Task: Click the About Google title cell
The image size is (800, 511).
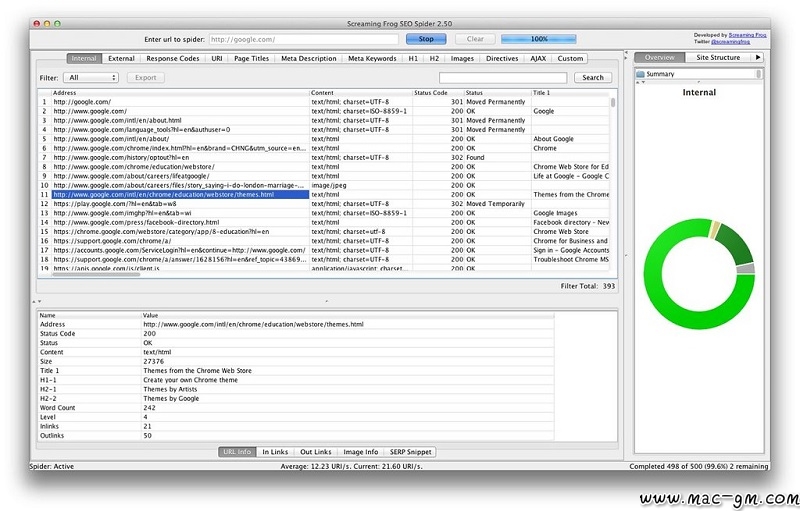Action: point(570,139)
